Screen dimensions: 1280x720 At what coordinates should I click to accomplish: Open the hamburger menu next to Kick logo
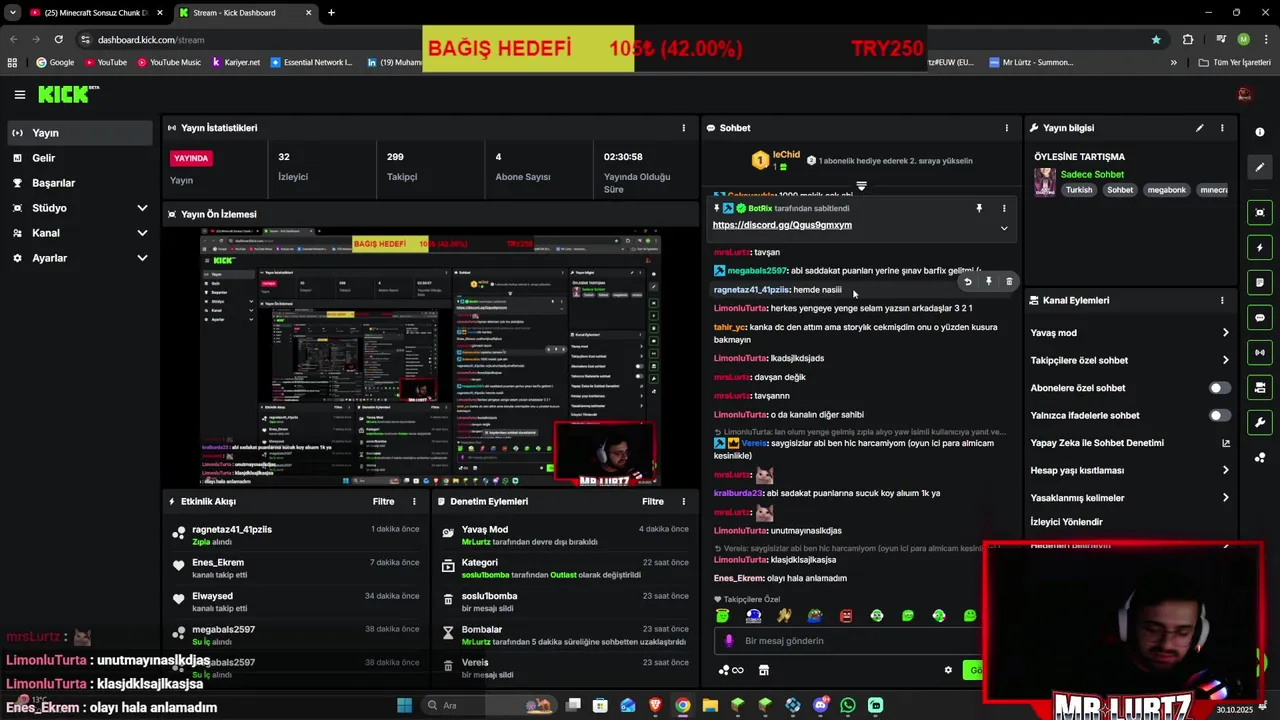(19, 95)
